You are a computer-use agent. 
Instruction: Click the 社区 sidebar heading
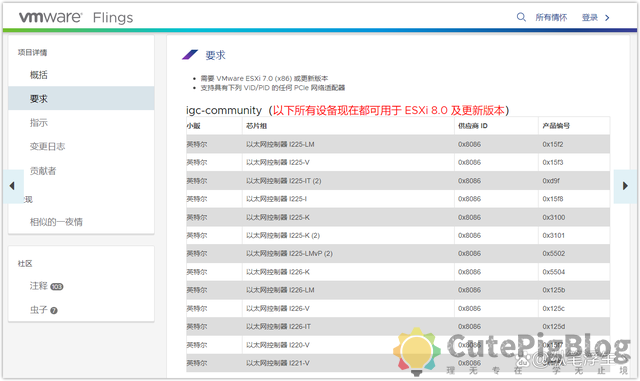[25, 263]
